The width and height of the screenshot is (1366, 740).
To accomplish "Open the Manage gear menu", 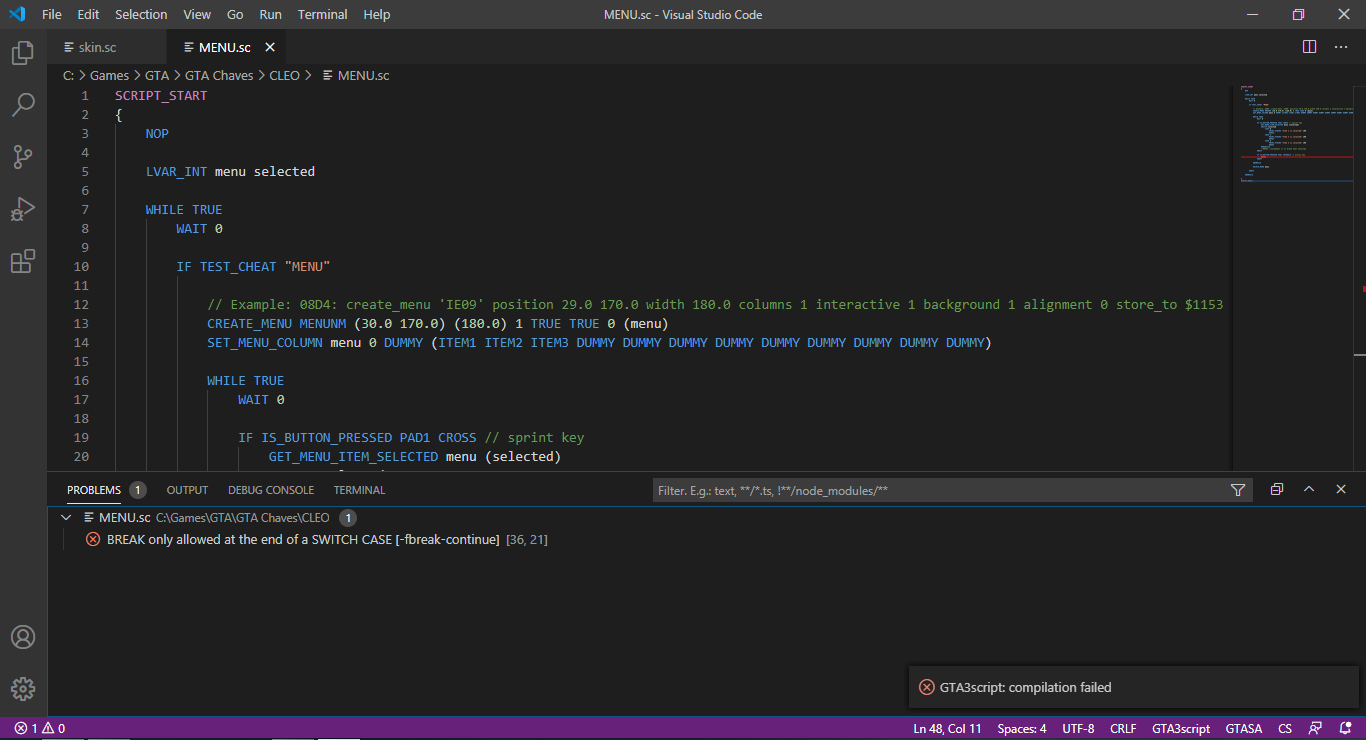I will pyautogui.click(x=23, y=689).
